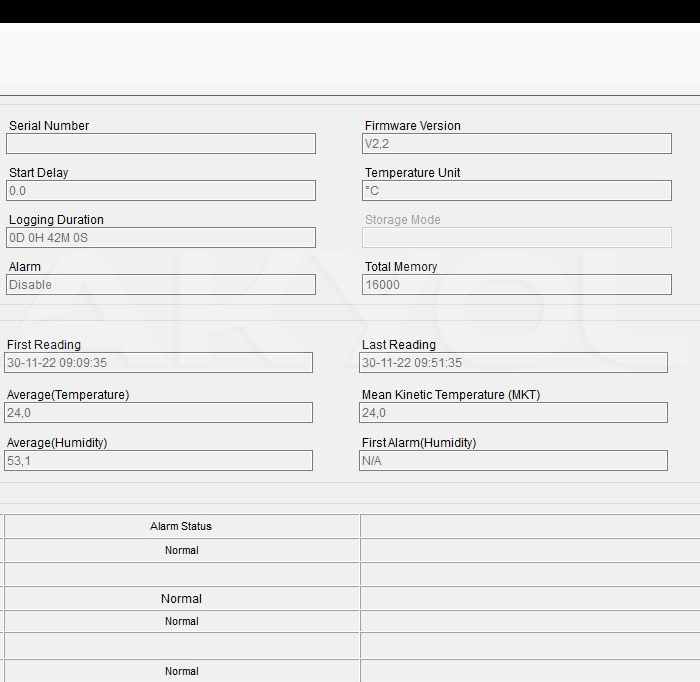Click the larger-font Normal status cell
The width and height of the screenshot is (700, 682).
[x=181, y=598]
